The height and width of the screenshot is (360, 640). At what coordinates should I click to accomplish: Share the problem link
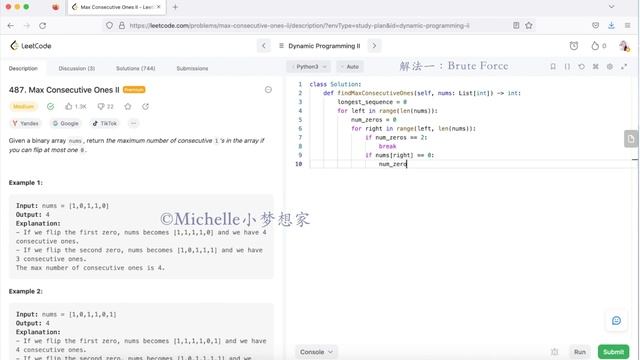pyautogui.click(x=145, y=107)
